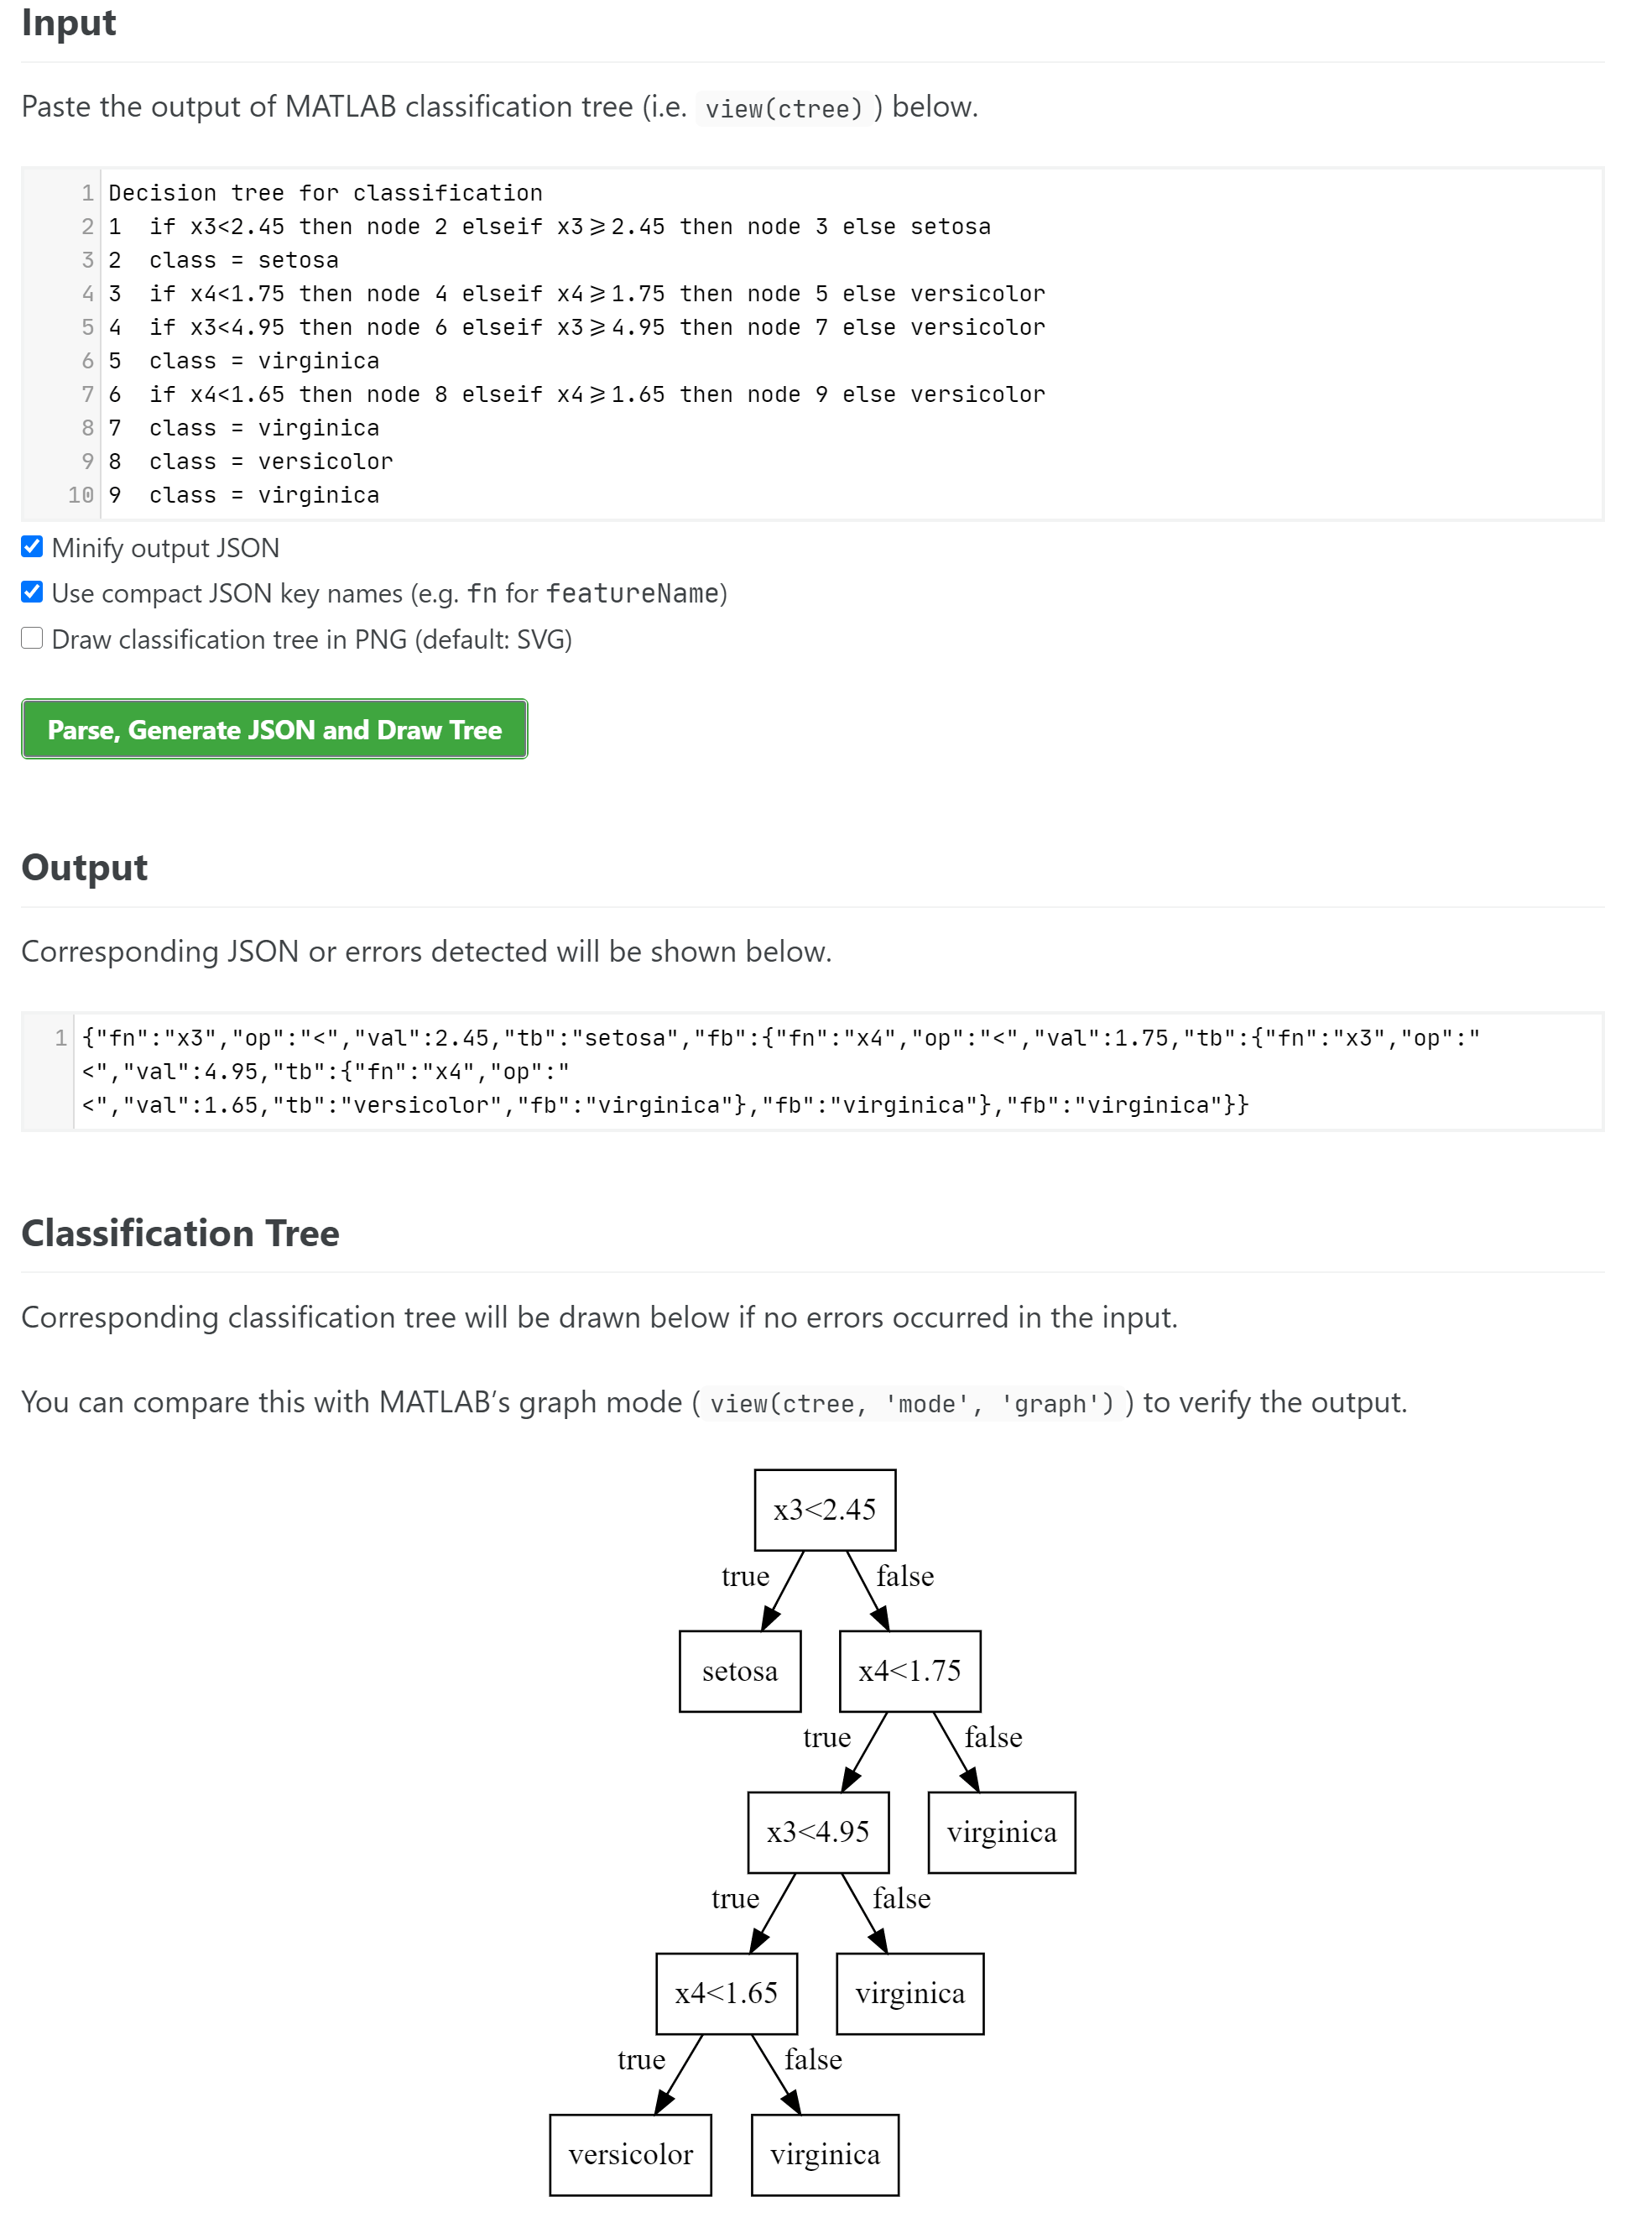
Task: Click the Input section heading
Action: pos(69,23)
